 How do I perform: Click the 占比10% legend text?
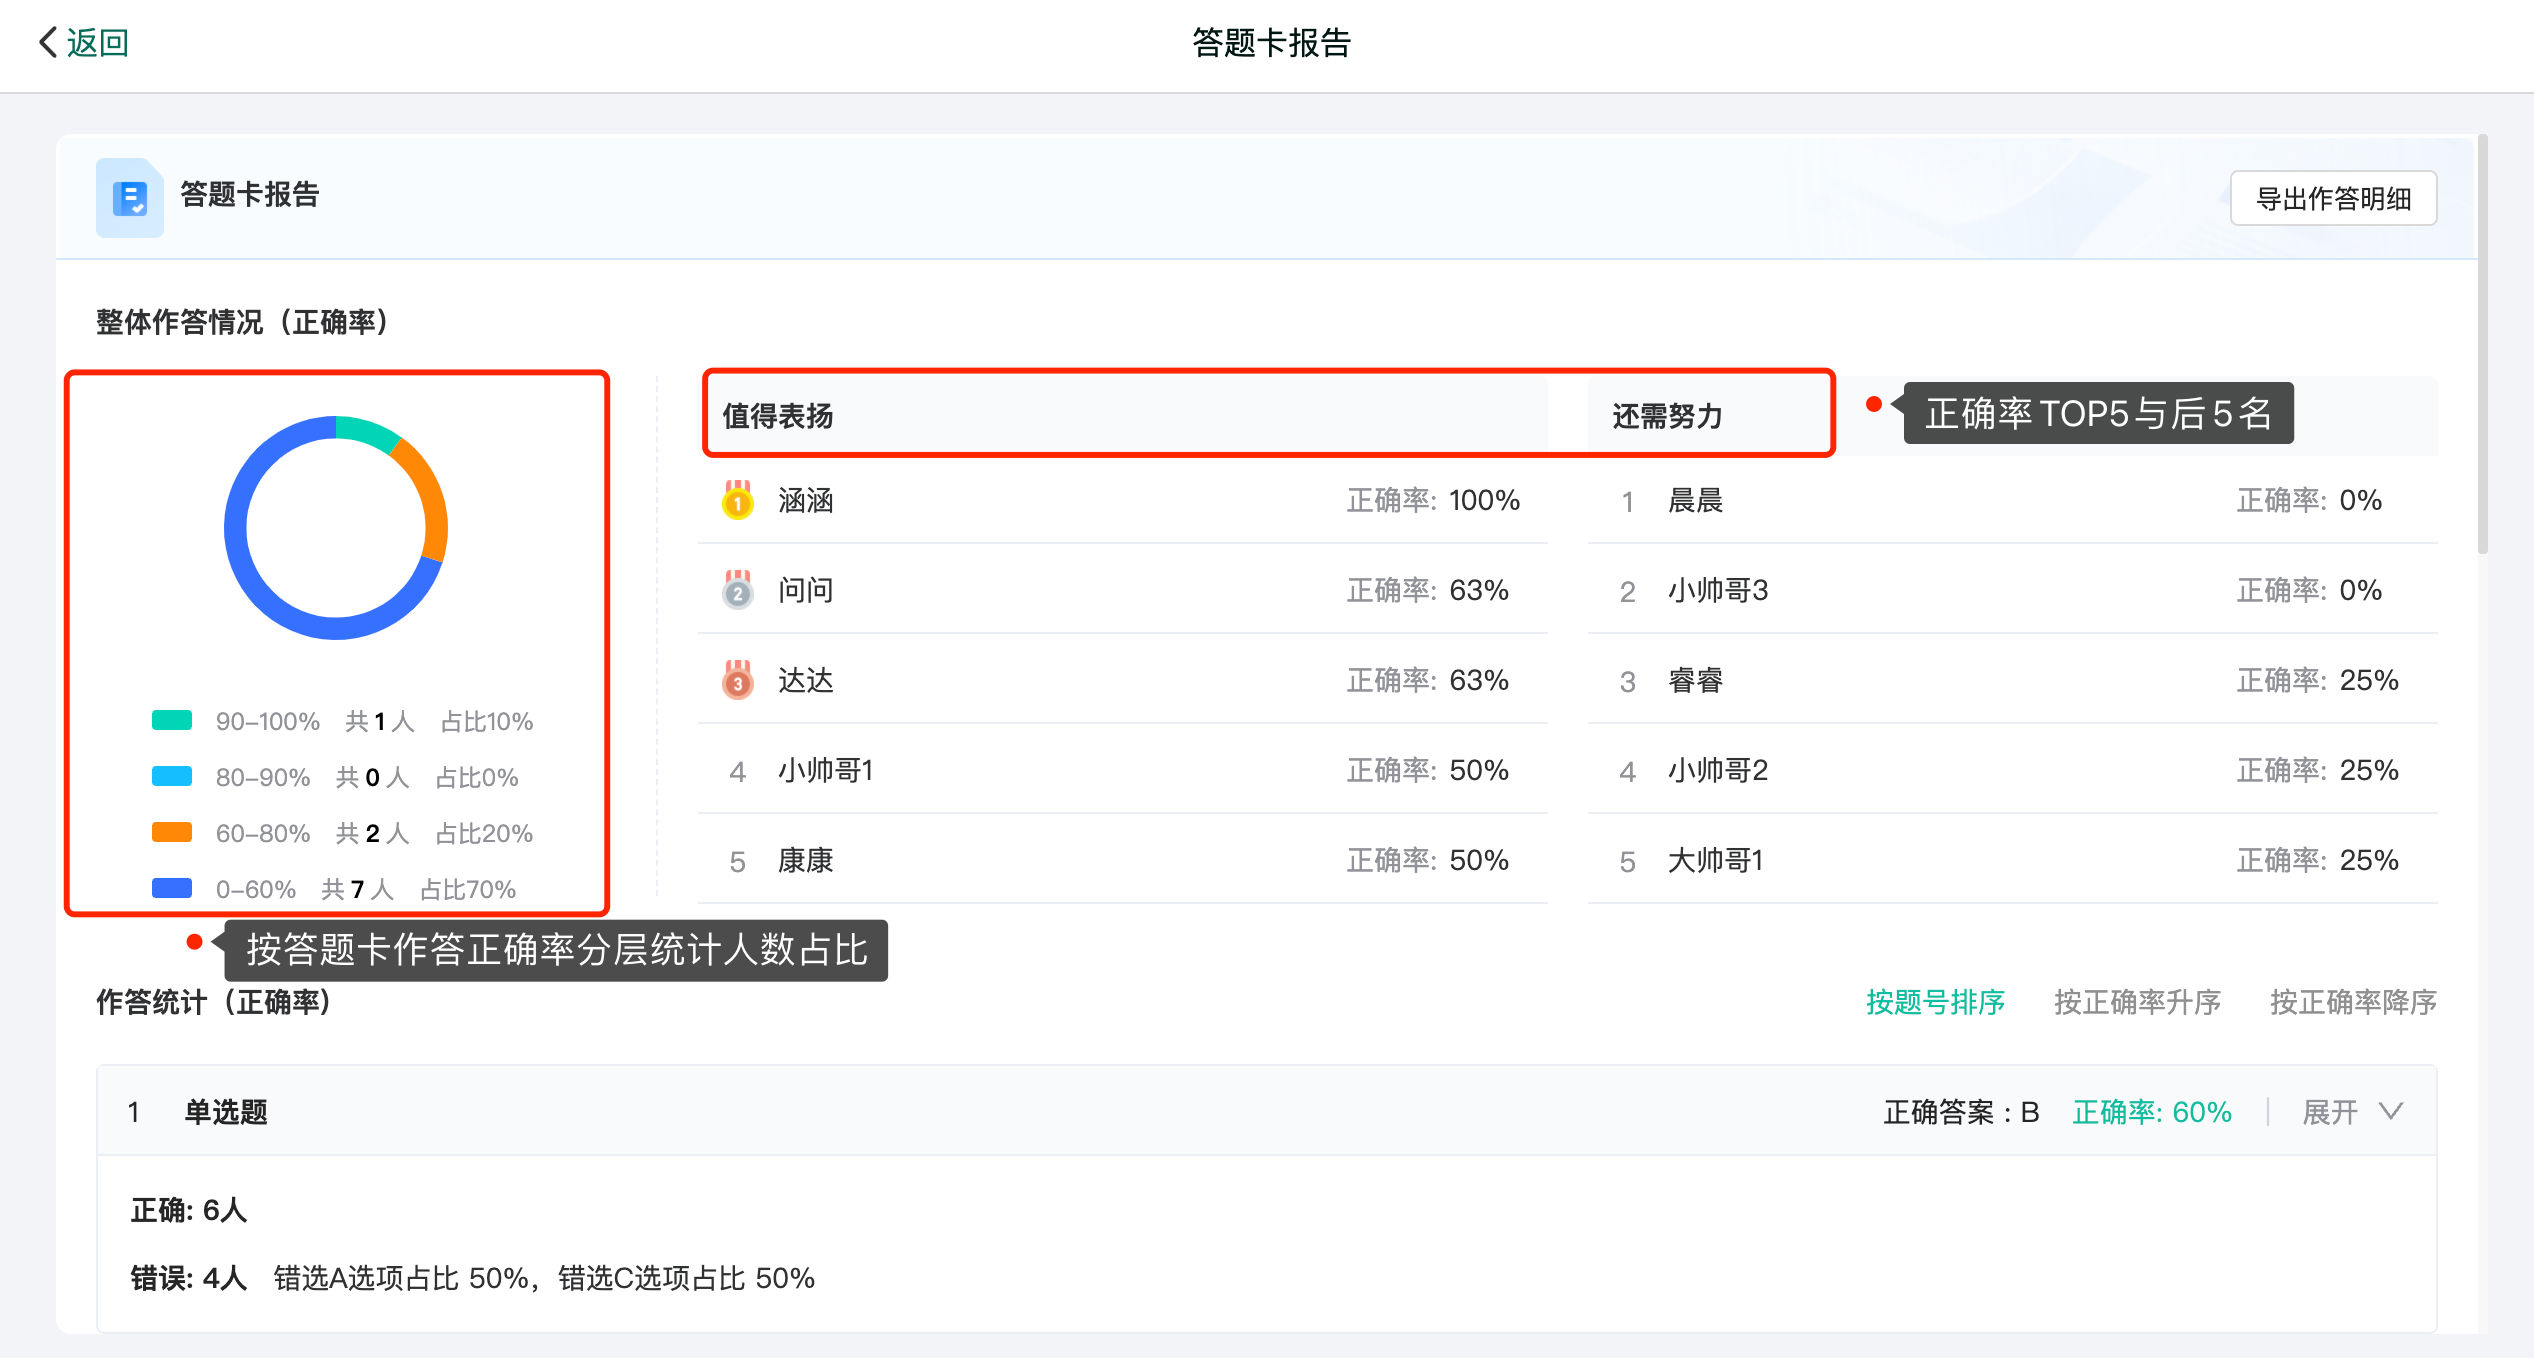(x=487, y=721)
